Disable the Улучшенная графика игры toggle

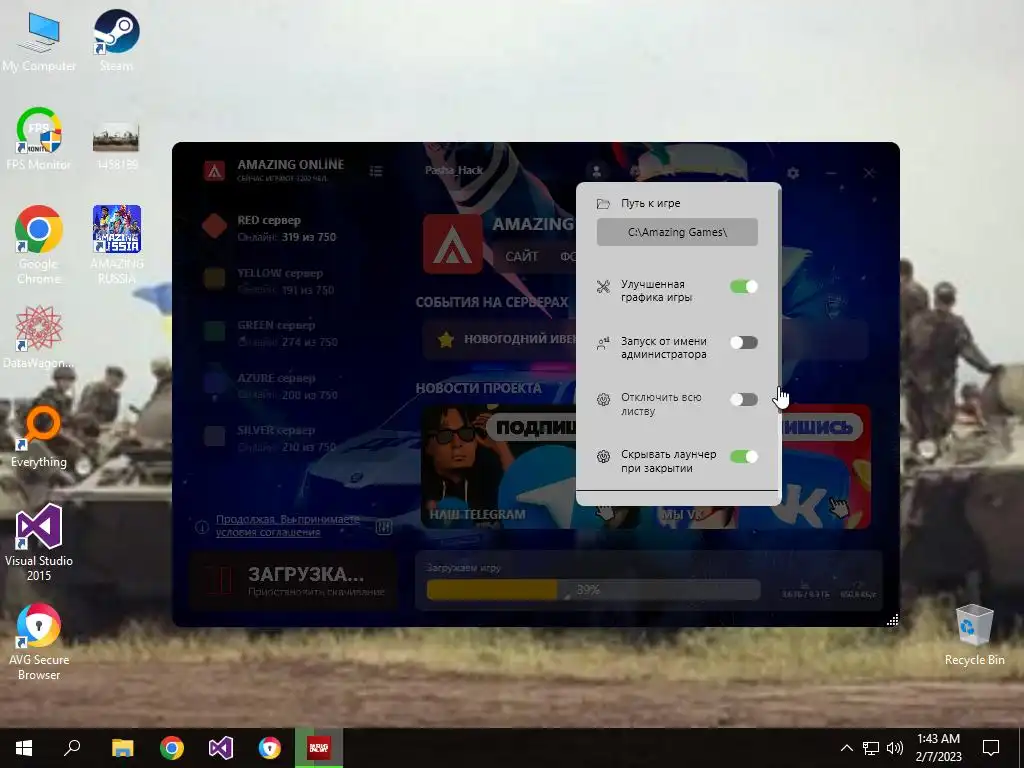744,286
